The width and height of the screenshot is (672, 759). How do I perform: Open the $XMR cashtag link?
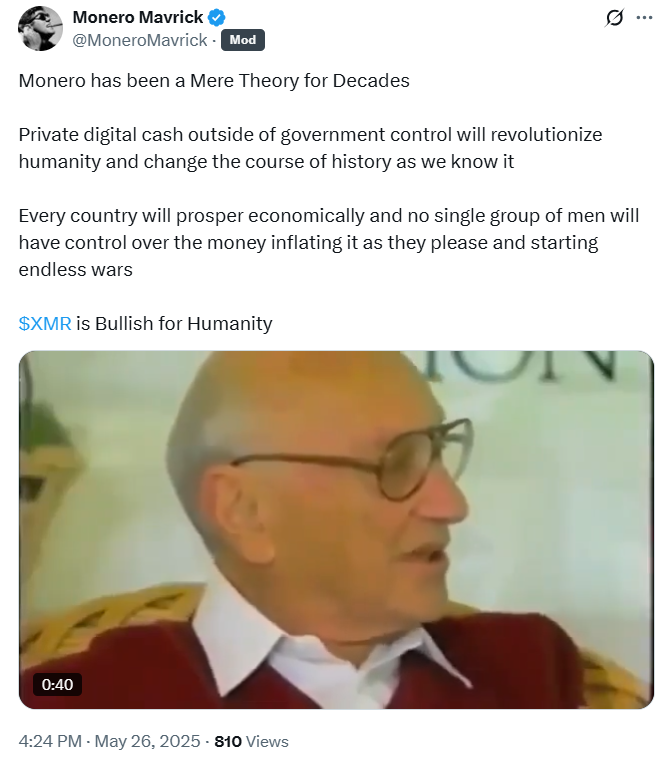(x=45, y=323)
